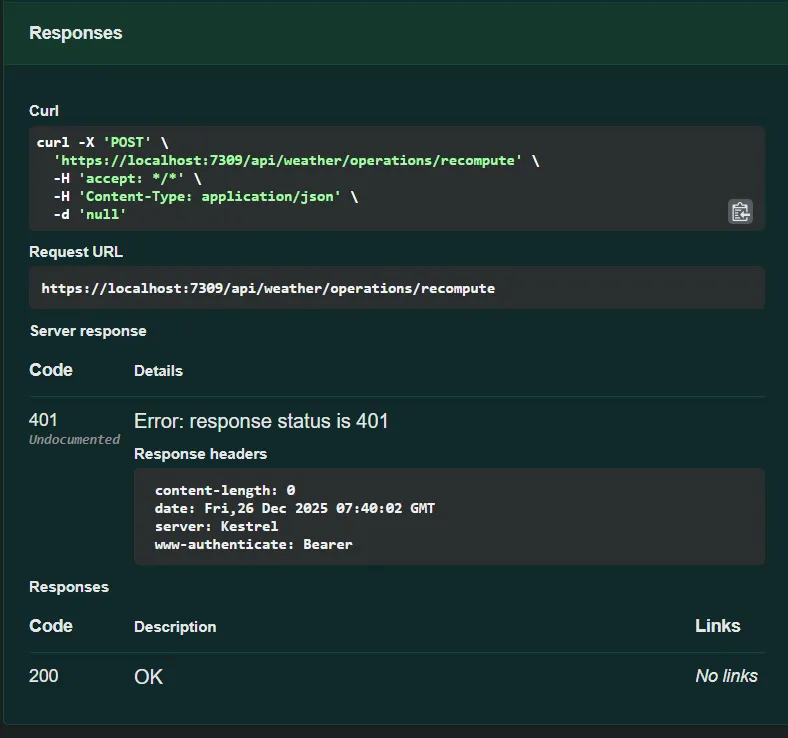Select the content-length: 0 header
The image size is (788, 738).
[x=225, y=490]
